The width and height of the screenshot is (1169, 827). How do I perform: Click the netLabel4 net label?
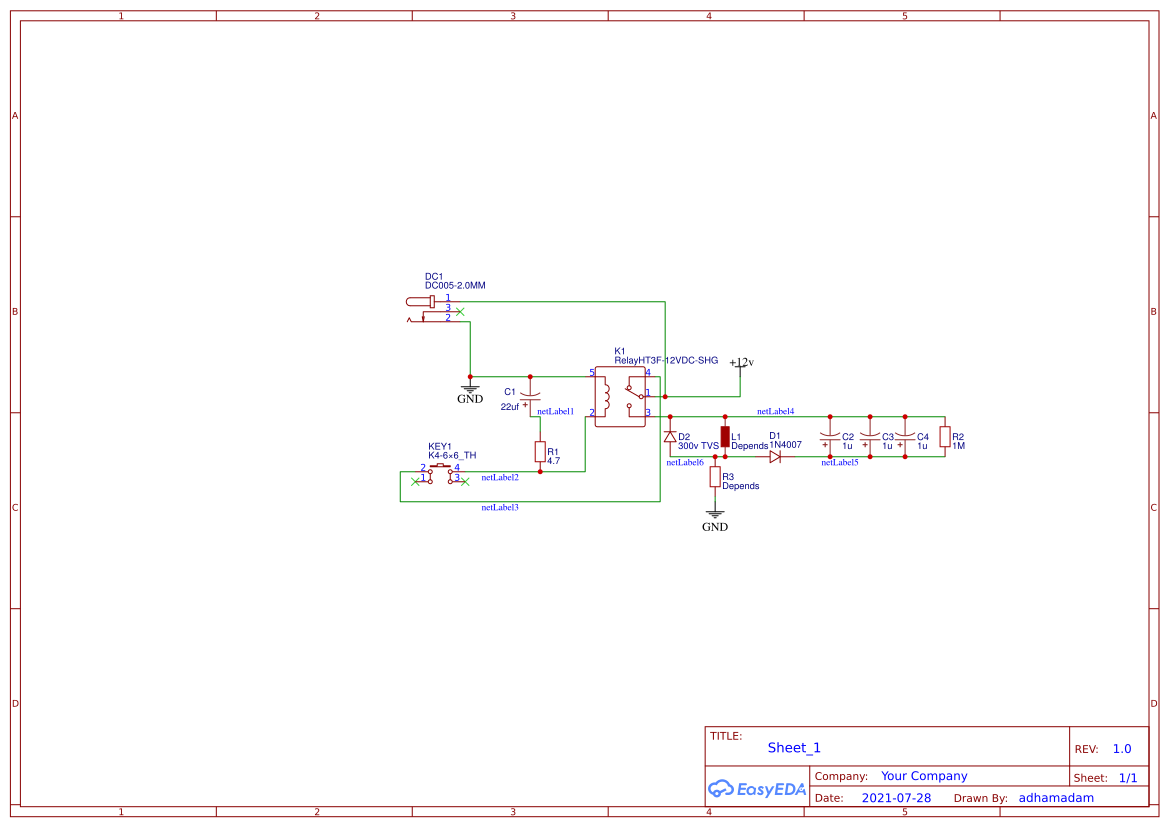click(x=775, y=411)
